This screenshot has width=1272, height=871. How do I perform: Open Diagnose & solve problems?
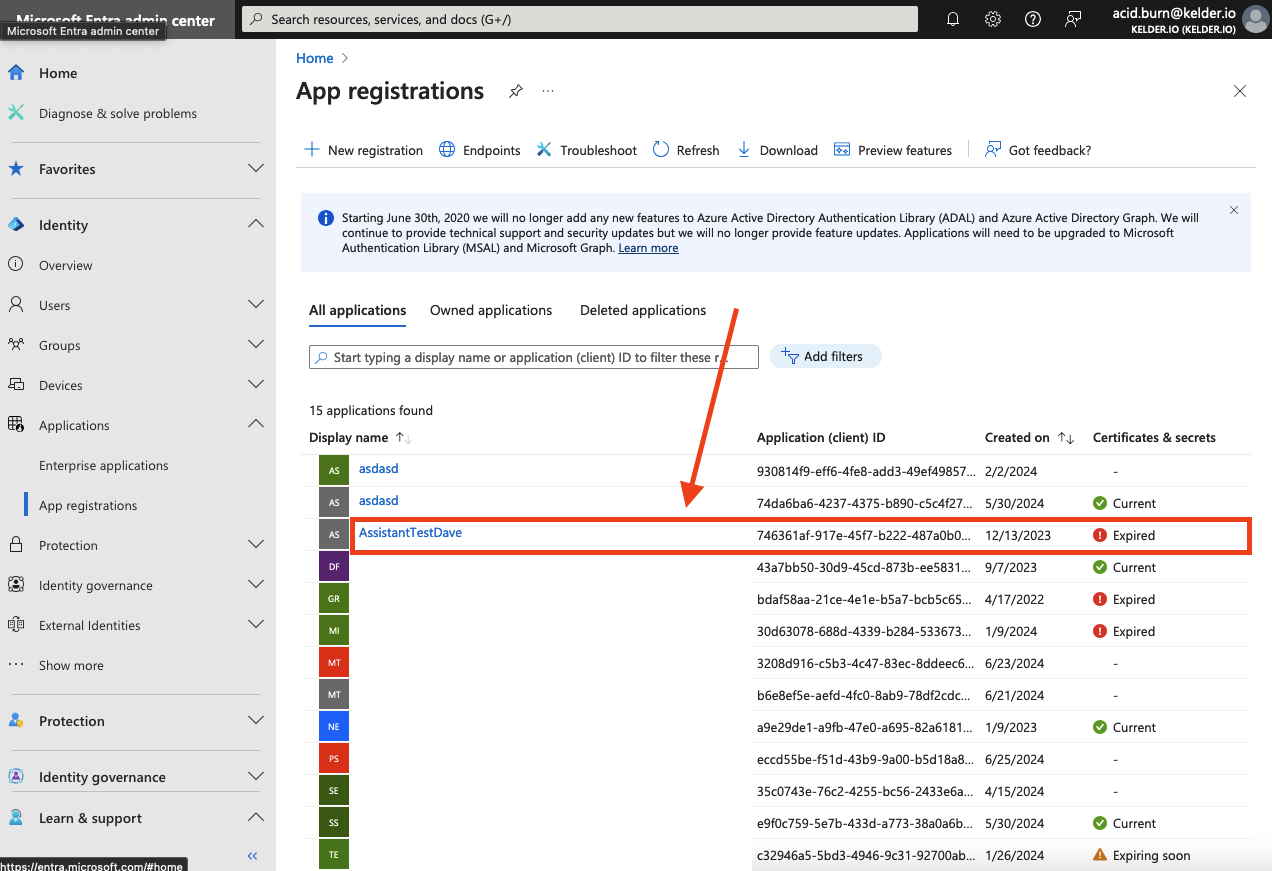pyautogui.click(x=118, y=113)
